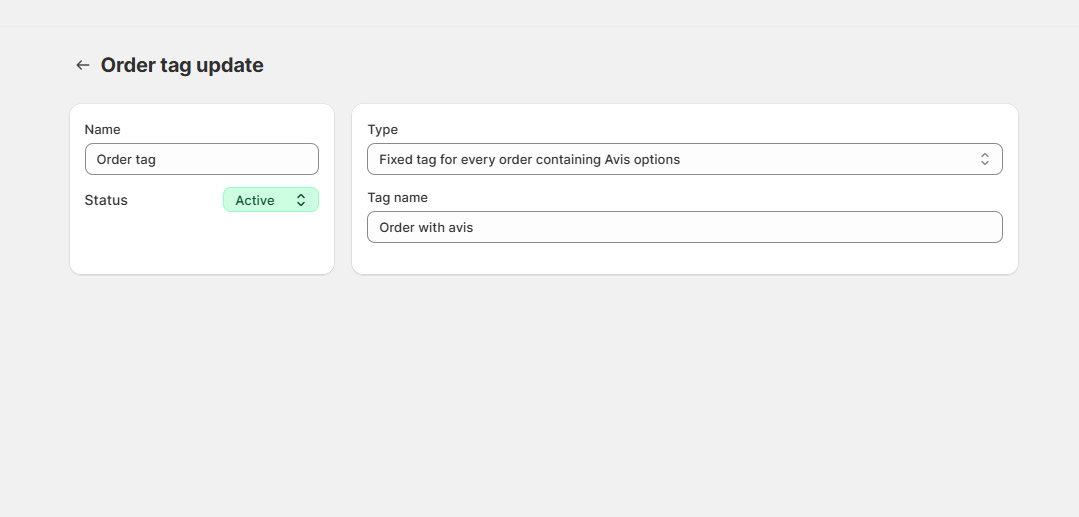Click the "Order tag" text inside the Name field

(126, 159)
